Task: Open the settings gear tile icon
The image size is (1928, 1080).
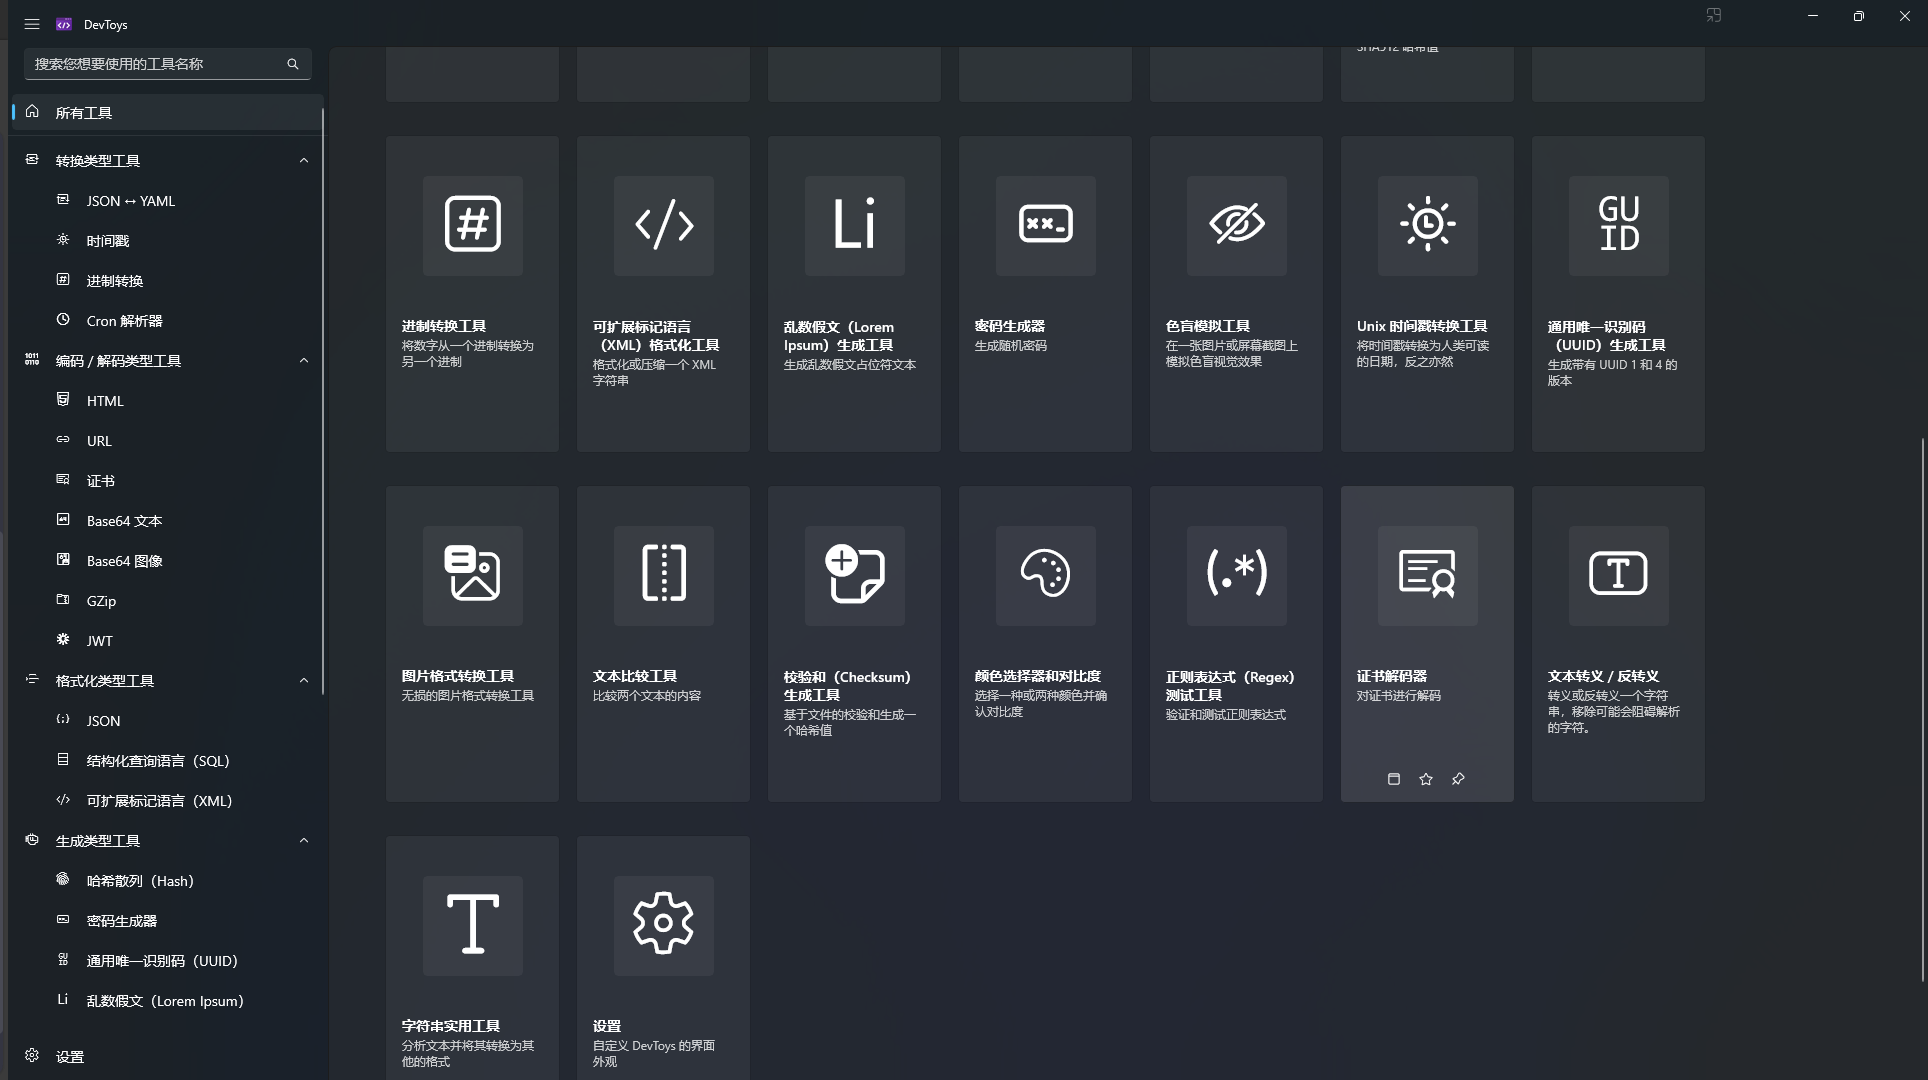Action: [663, 925]
